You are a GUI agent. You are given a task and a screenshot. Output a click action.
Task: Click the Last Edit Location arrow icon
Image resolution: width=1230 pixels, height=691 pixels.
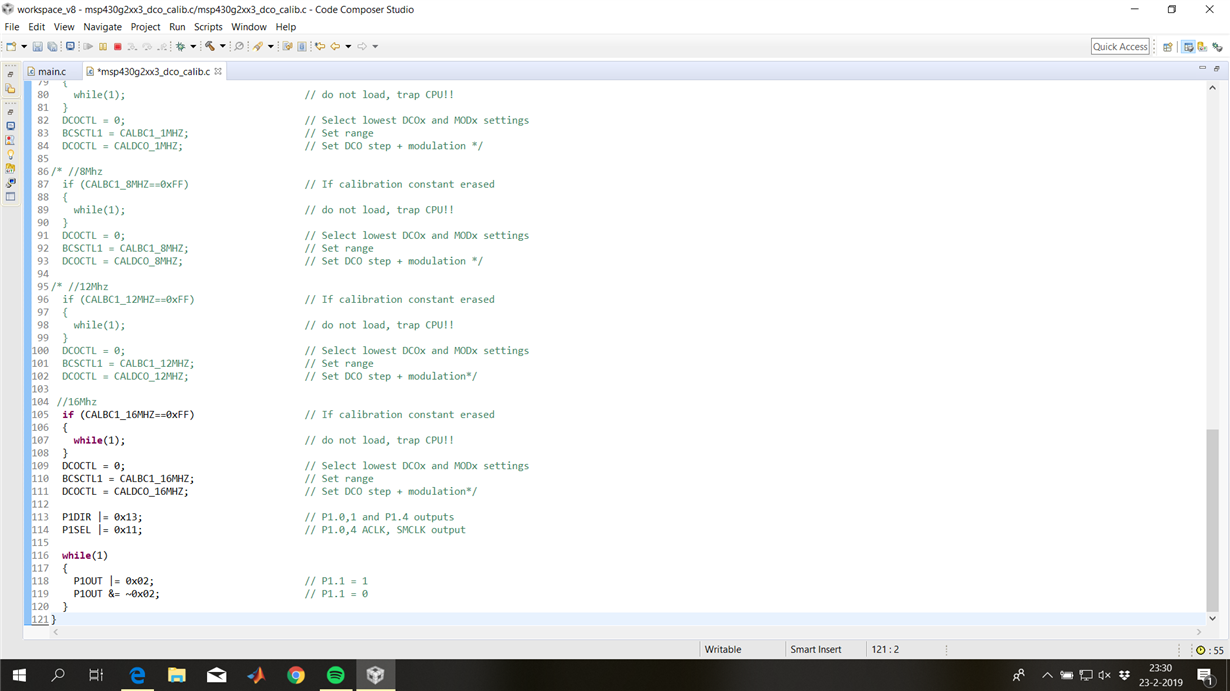[x=320, y=46]
